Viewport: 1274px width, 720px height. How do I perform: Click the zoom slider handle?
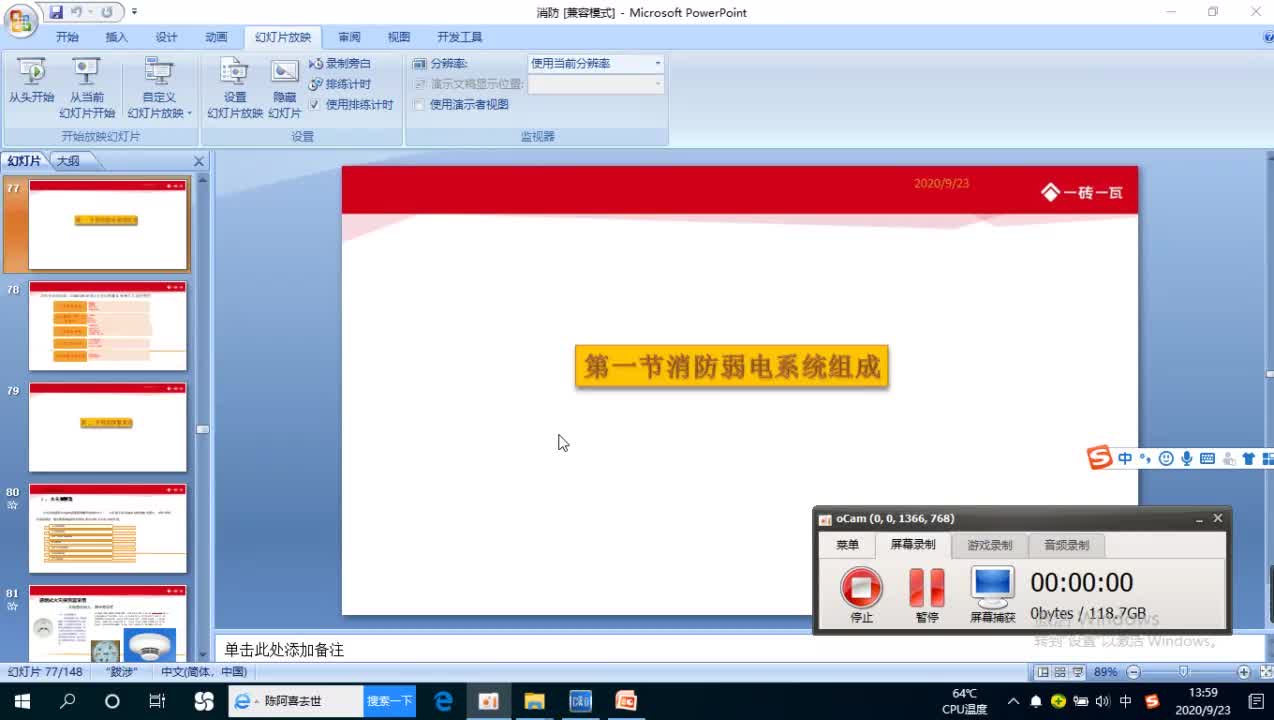coord(1183,672)
